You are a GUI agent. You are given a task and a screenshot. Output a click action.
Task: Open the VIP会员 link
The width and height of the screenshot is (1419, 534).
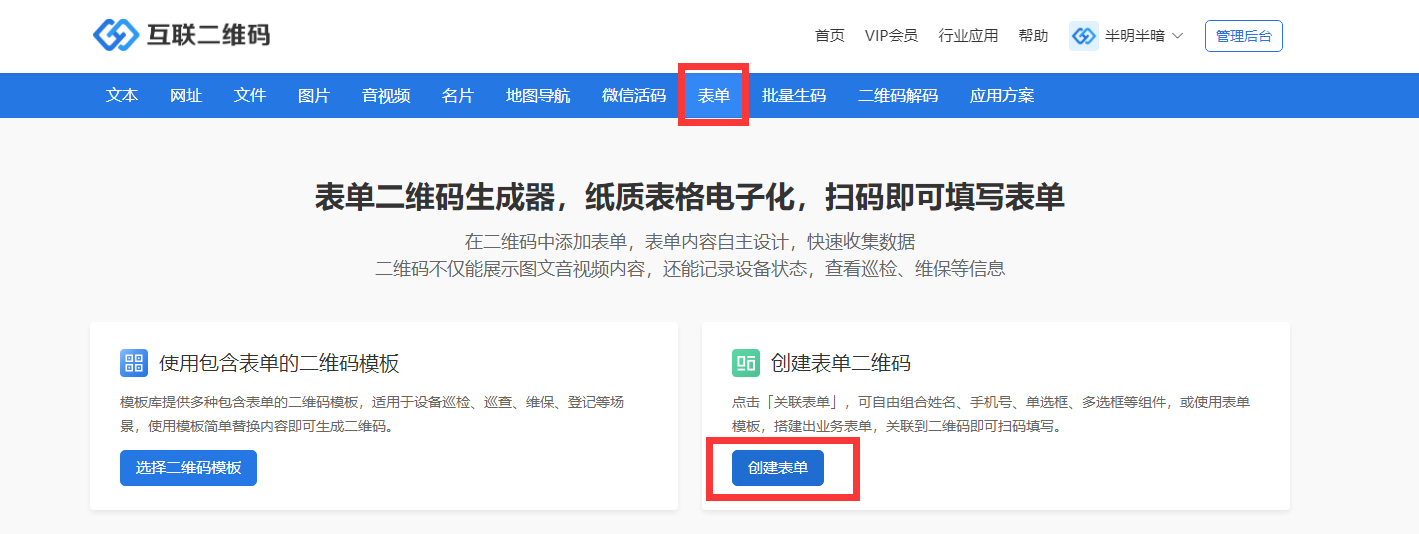[891, 36]
